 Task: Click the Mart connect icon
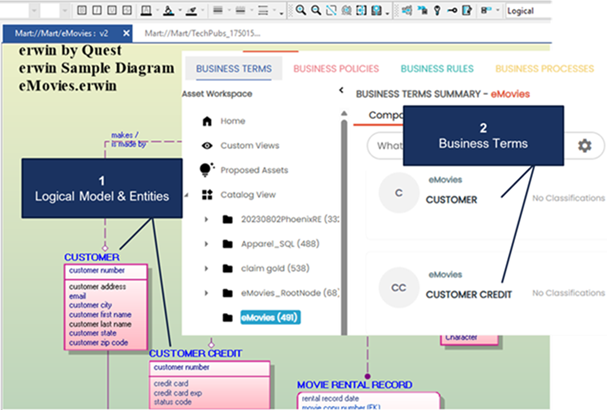[x=406, y=10]
